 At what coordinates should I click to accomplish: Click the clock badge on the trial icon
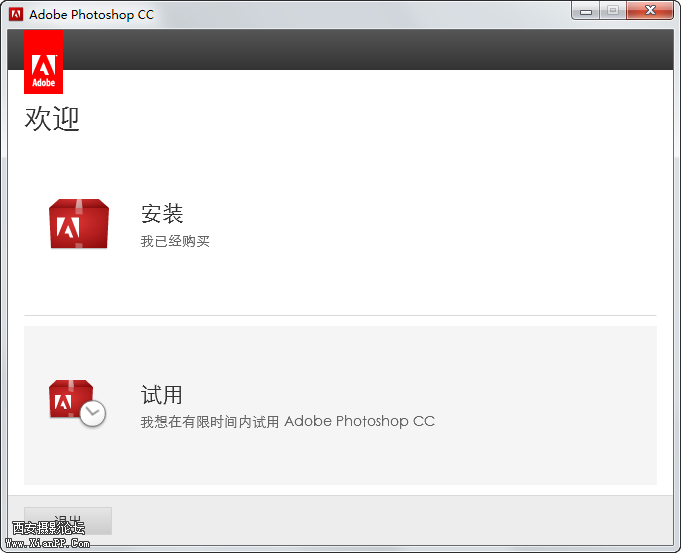coord(93,413)
